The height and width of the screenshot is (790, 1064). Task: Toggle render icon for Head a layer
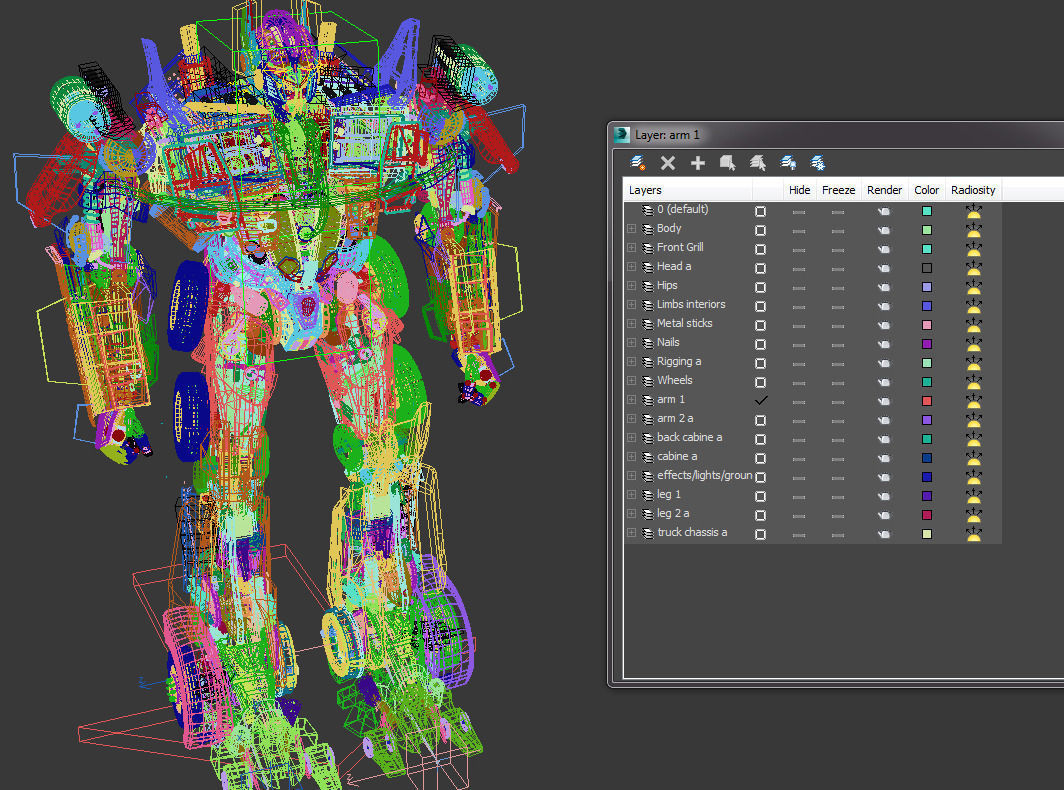click(884, 269)
